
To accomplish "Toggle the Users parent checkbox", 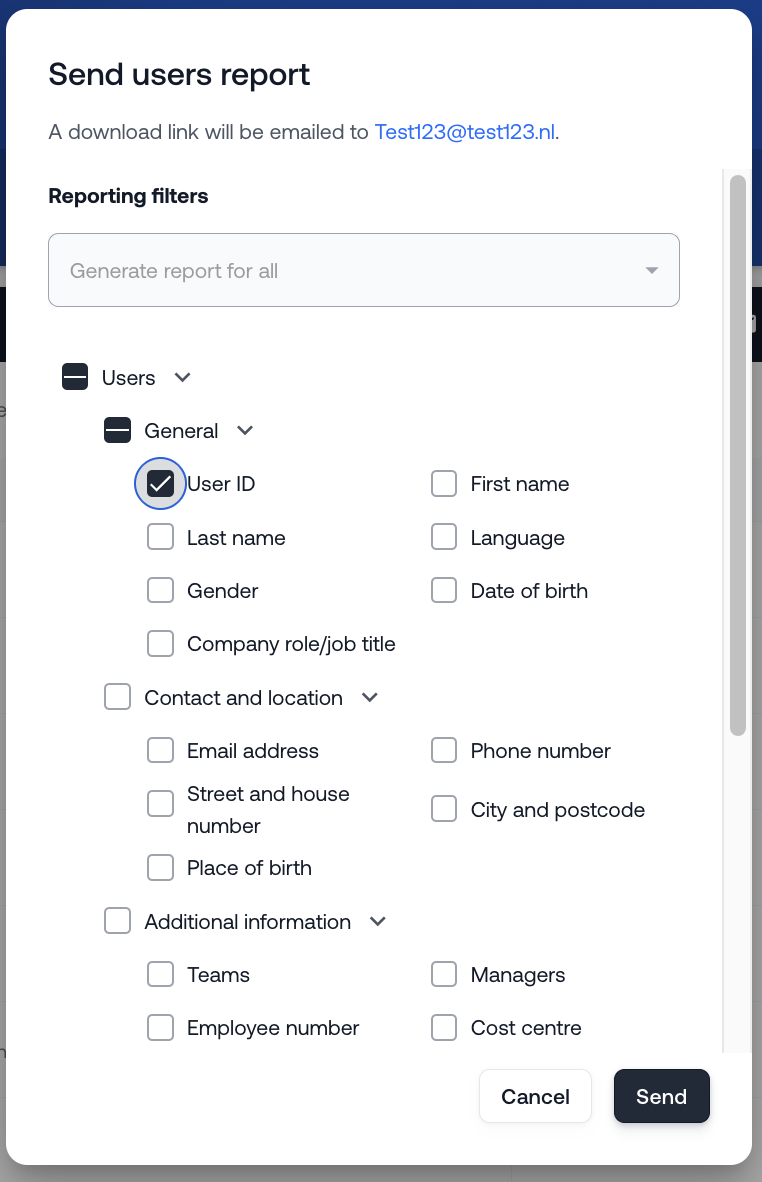I will point(75,378).
